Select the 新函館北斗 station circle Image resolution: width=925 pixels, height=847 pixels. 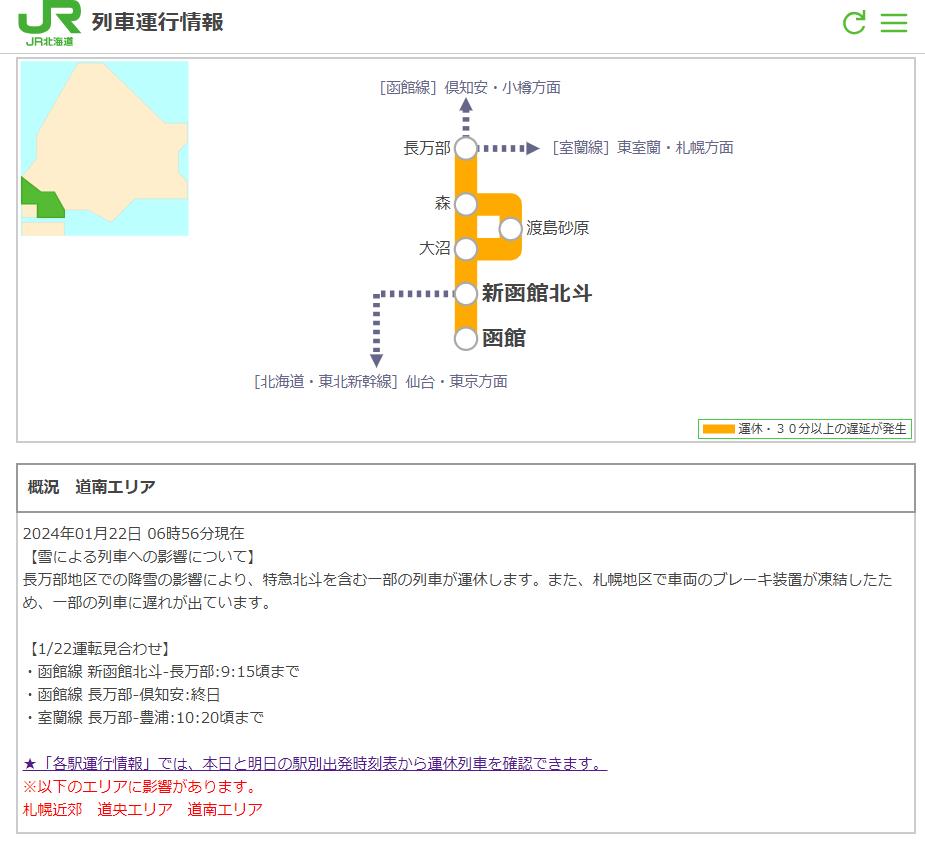click(x=465, y=294)
